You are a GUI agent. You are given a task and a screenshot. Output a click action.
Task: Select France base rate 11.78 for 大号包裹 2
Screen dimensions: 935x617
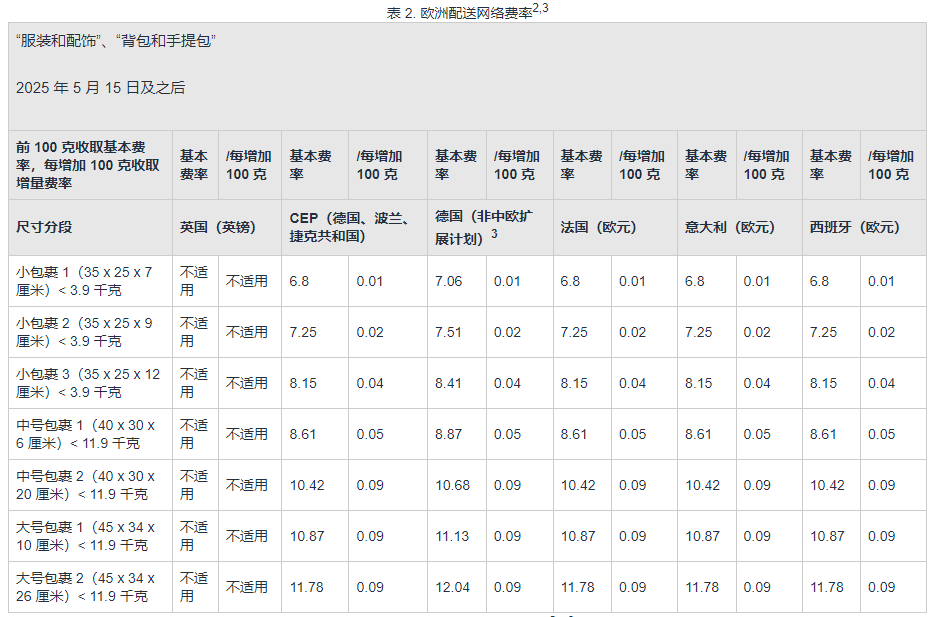[578, 587]
